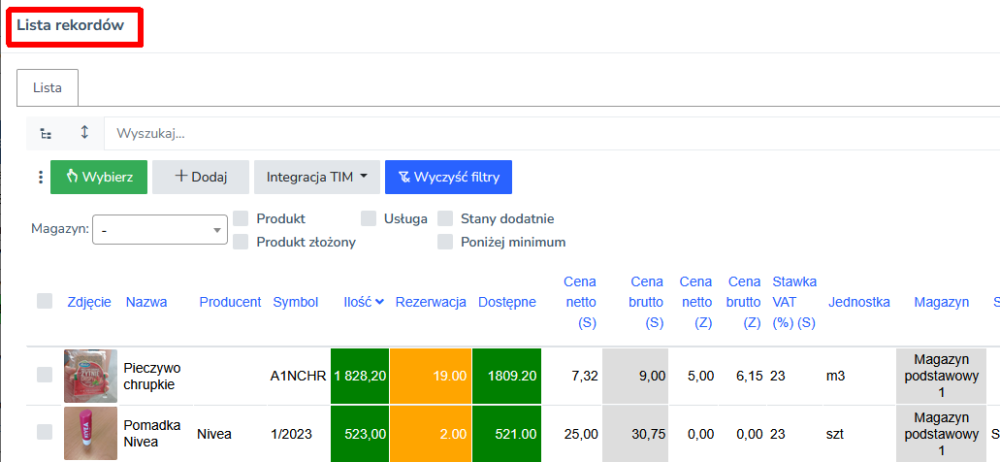Click the tree hierarchy view icon
Screen dimensions: 1000x462
pyautogui.click(x=46, y=133)
